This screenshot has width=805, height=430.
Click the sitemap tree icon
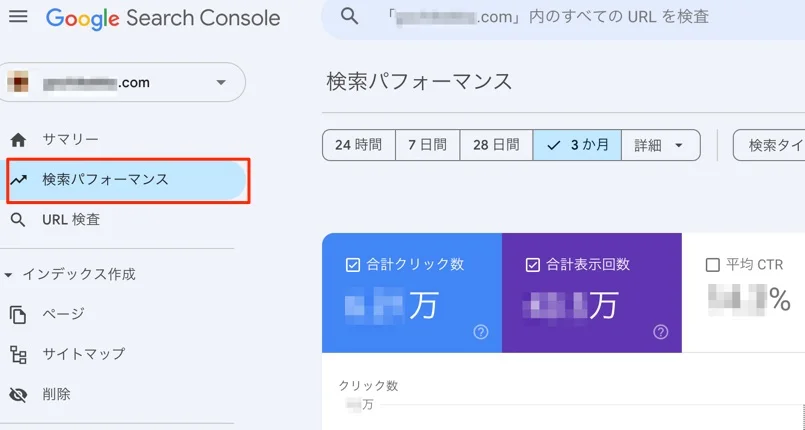point(18,355)
